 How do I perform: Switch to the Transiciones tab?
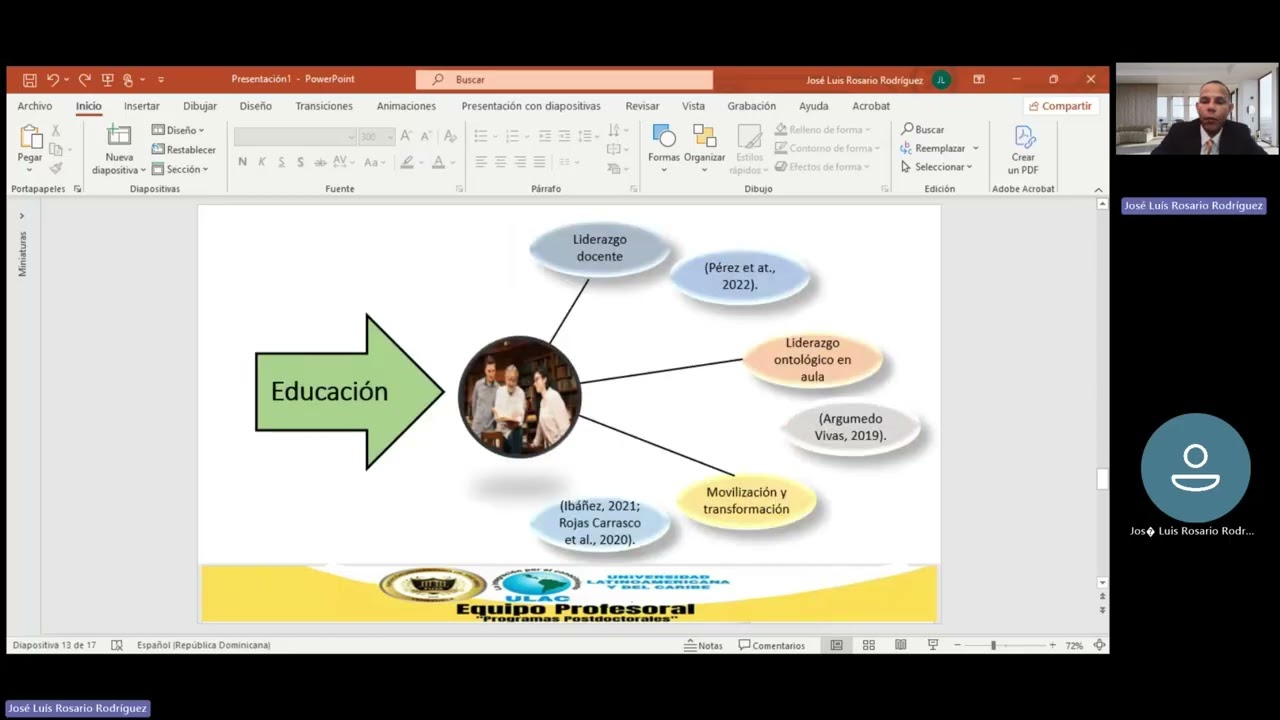[x=324, y=106]
